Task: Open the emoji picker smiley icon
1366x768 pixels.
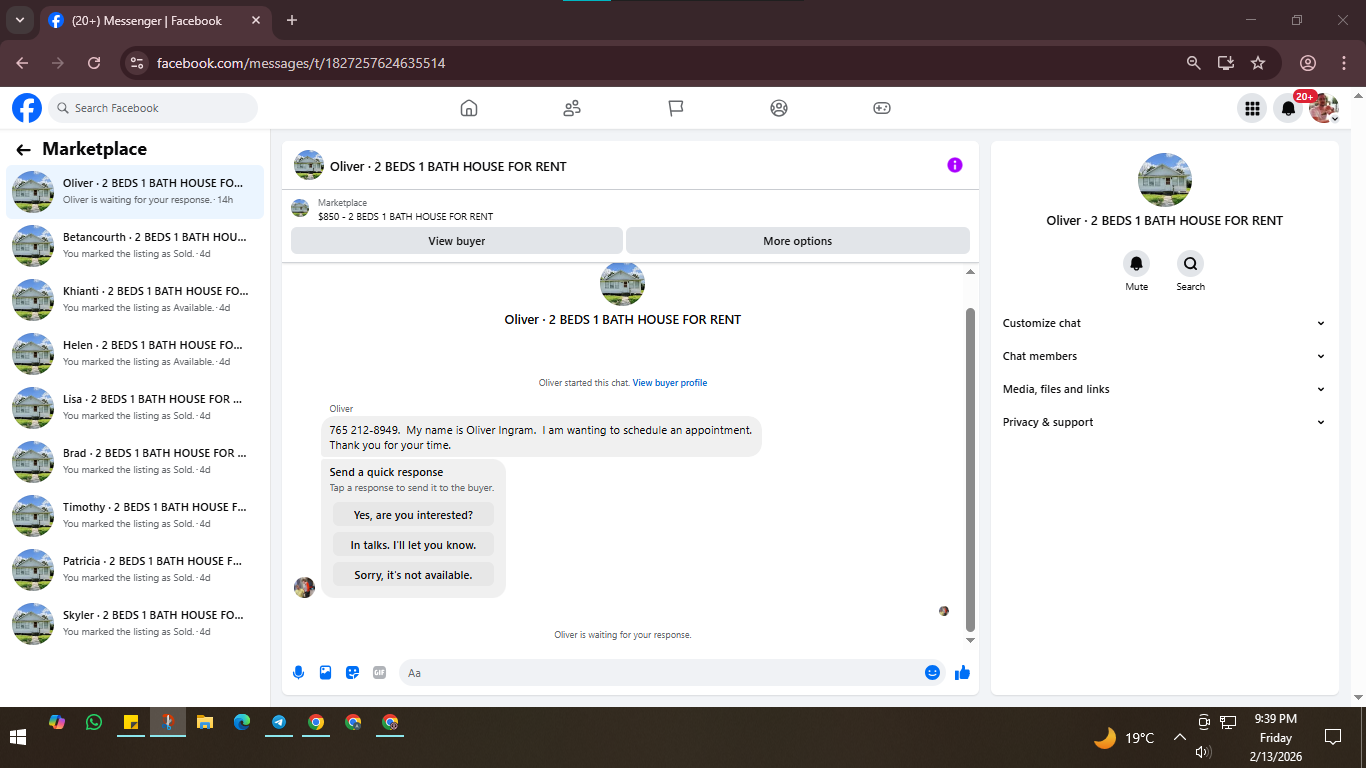Action: point(932,673)
